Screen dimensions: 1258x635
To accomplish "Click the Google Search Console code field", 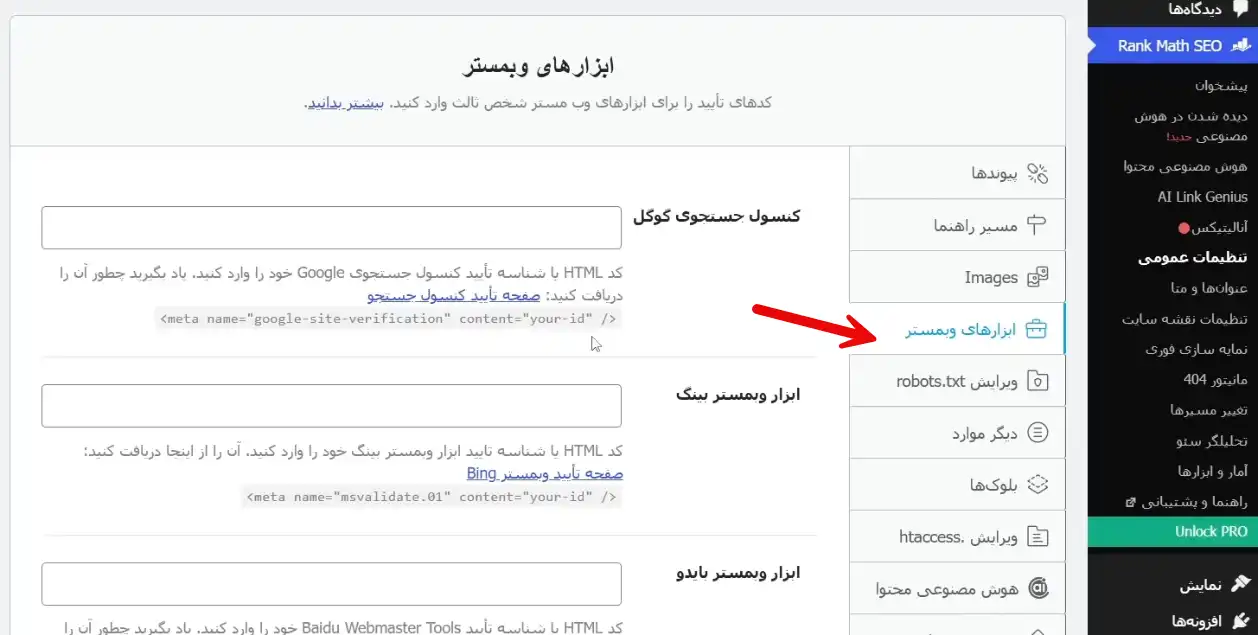I will 331,228.
